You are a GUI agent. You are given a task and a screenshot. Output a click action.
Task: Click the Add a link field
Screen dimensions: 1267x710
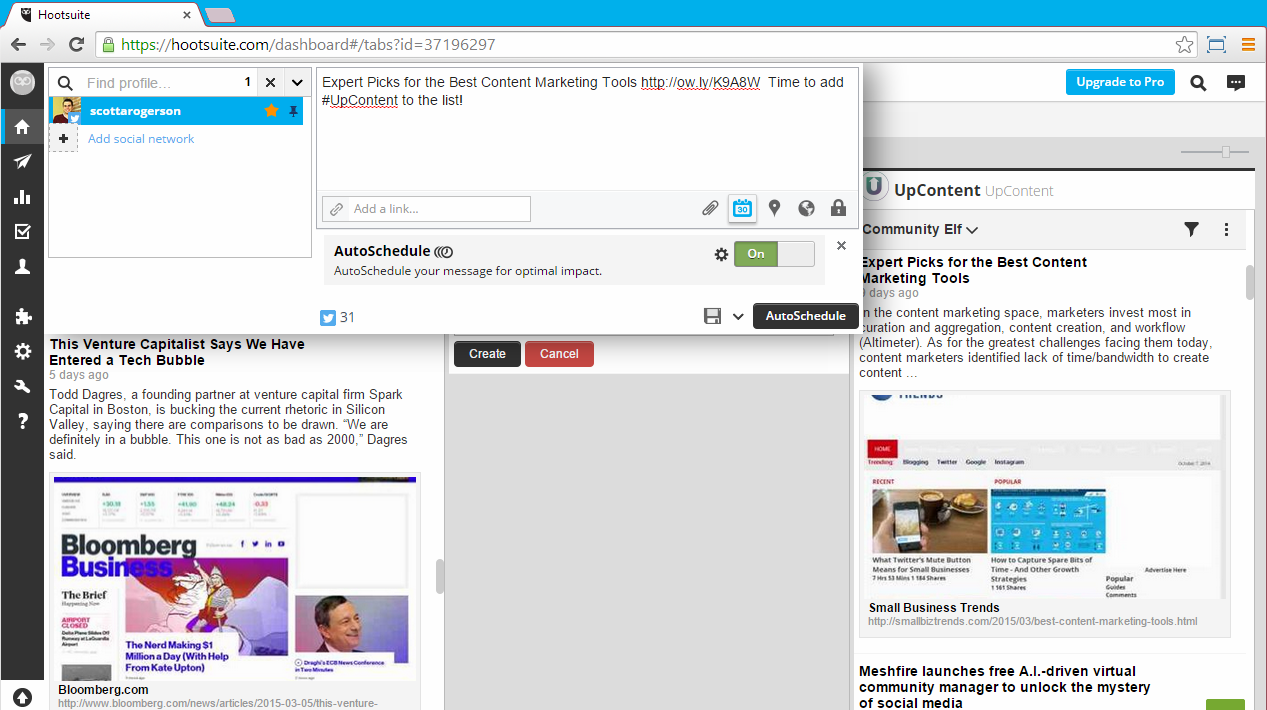tap(426, 209)
